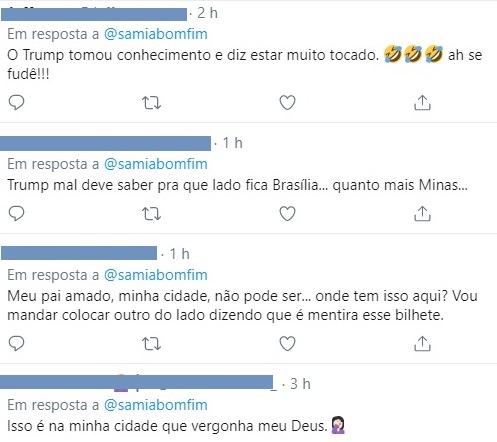Viewport: 497px width, 442px height.
Task: Share the tweet ending with 'ah se fudê!!!'
Action: 422,102
